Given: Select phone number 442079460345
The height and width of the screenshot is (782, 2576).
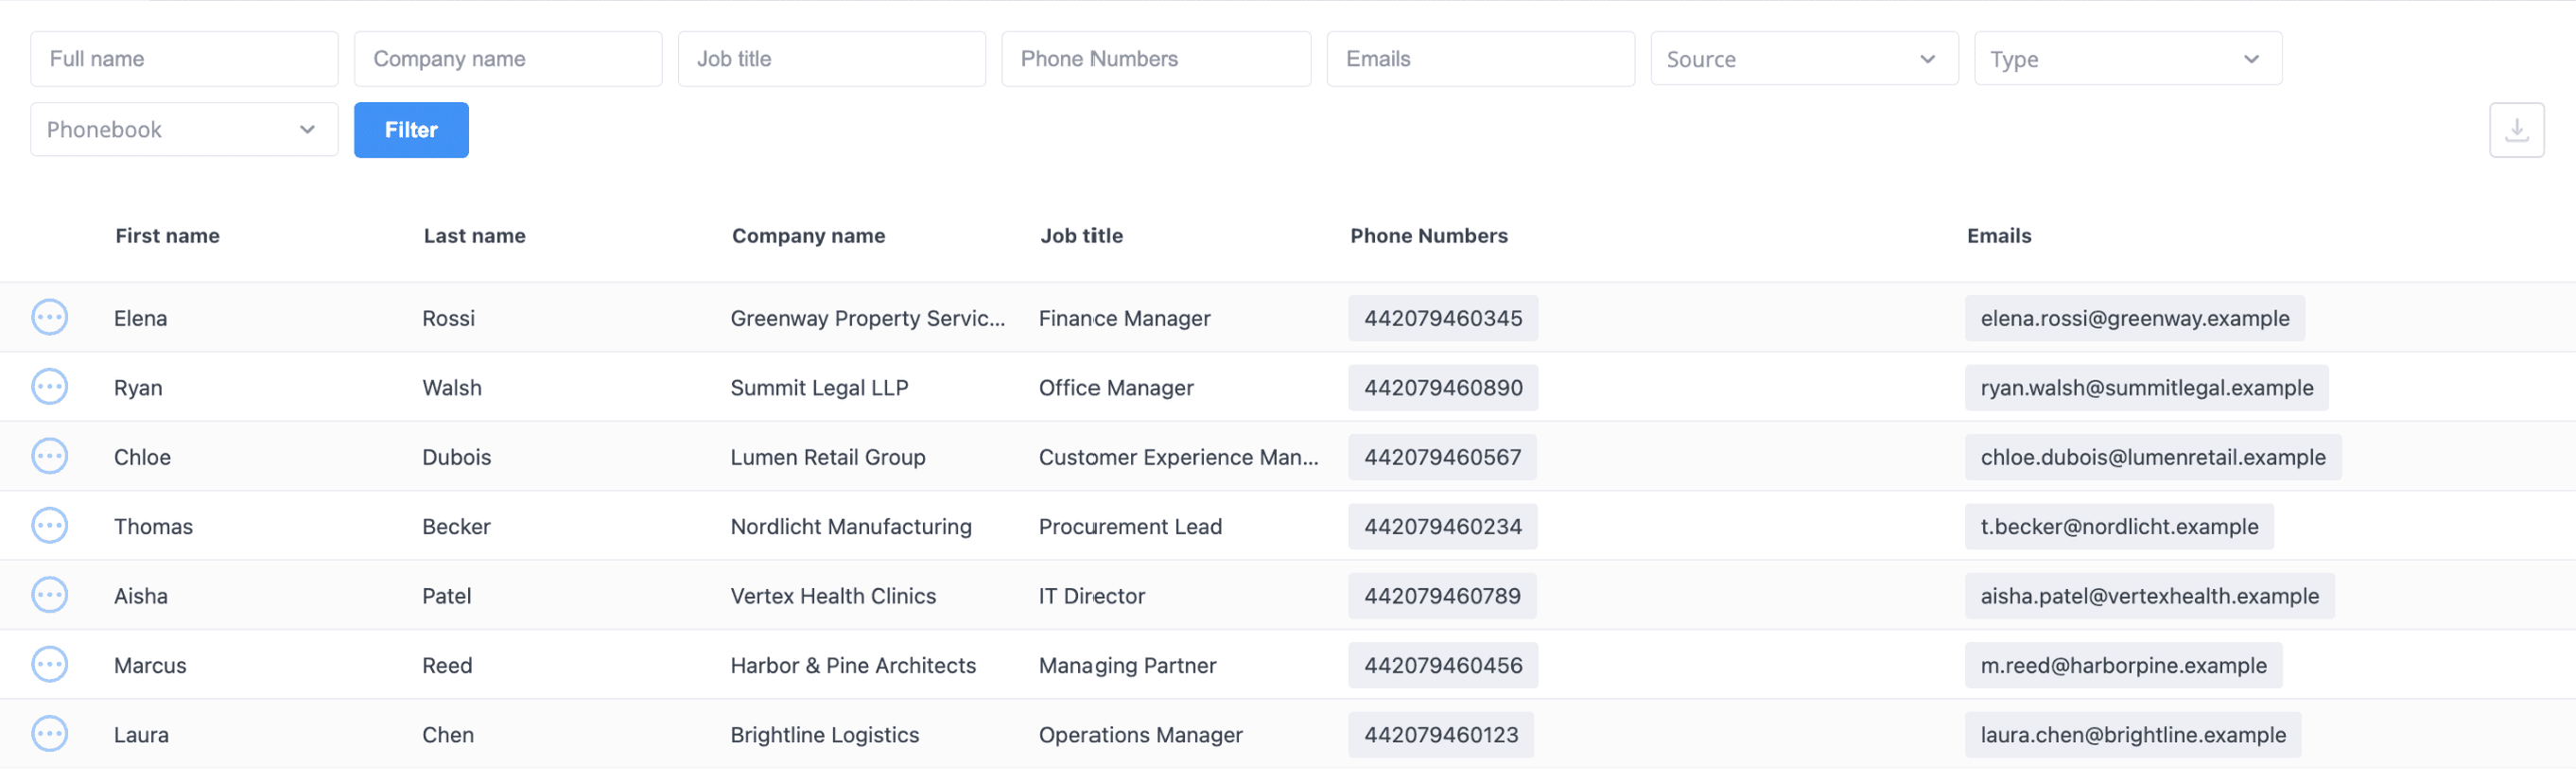Looking at the screenshot, I should pyautogui.click(x=1443, y=318).
